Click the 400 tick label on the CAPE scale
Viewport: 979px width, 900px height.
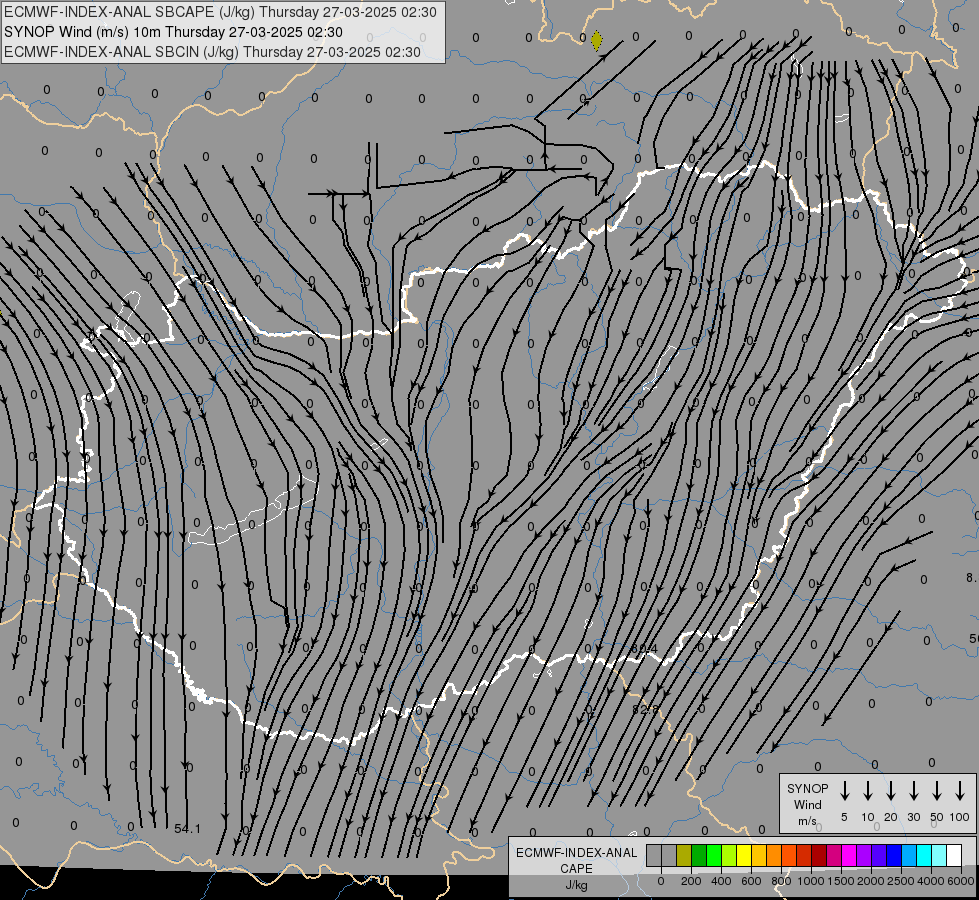click(x=721, y=881)
